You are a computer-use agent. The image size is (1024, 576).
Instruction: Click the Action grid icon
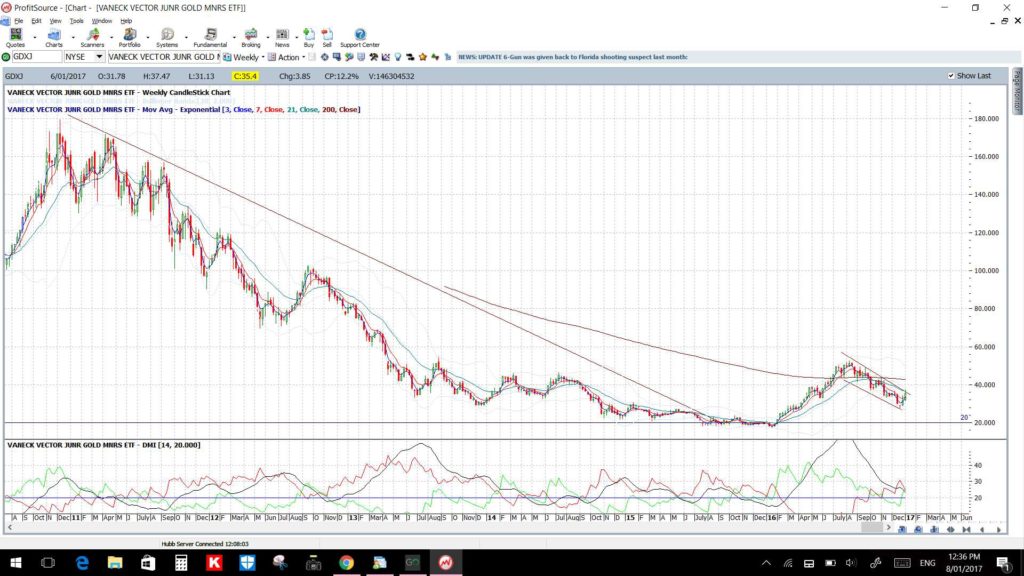[272, 57]
